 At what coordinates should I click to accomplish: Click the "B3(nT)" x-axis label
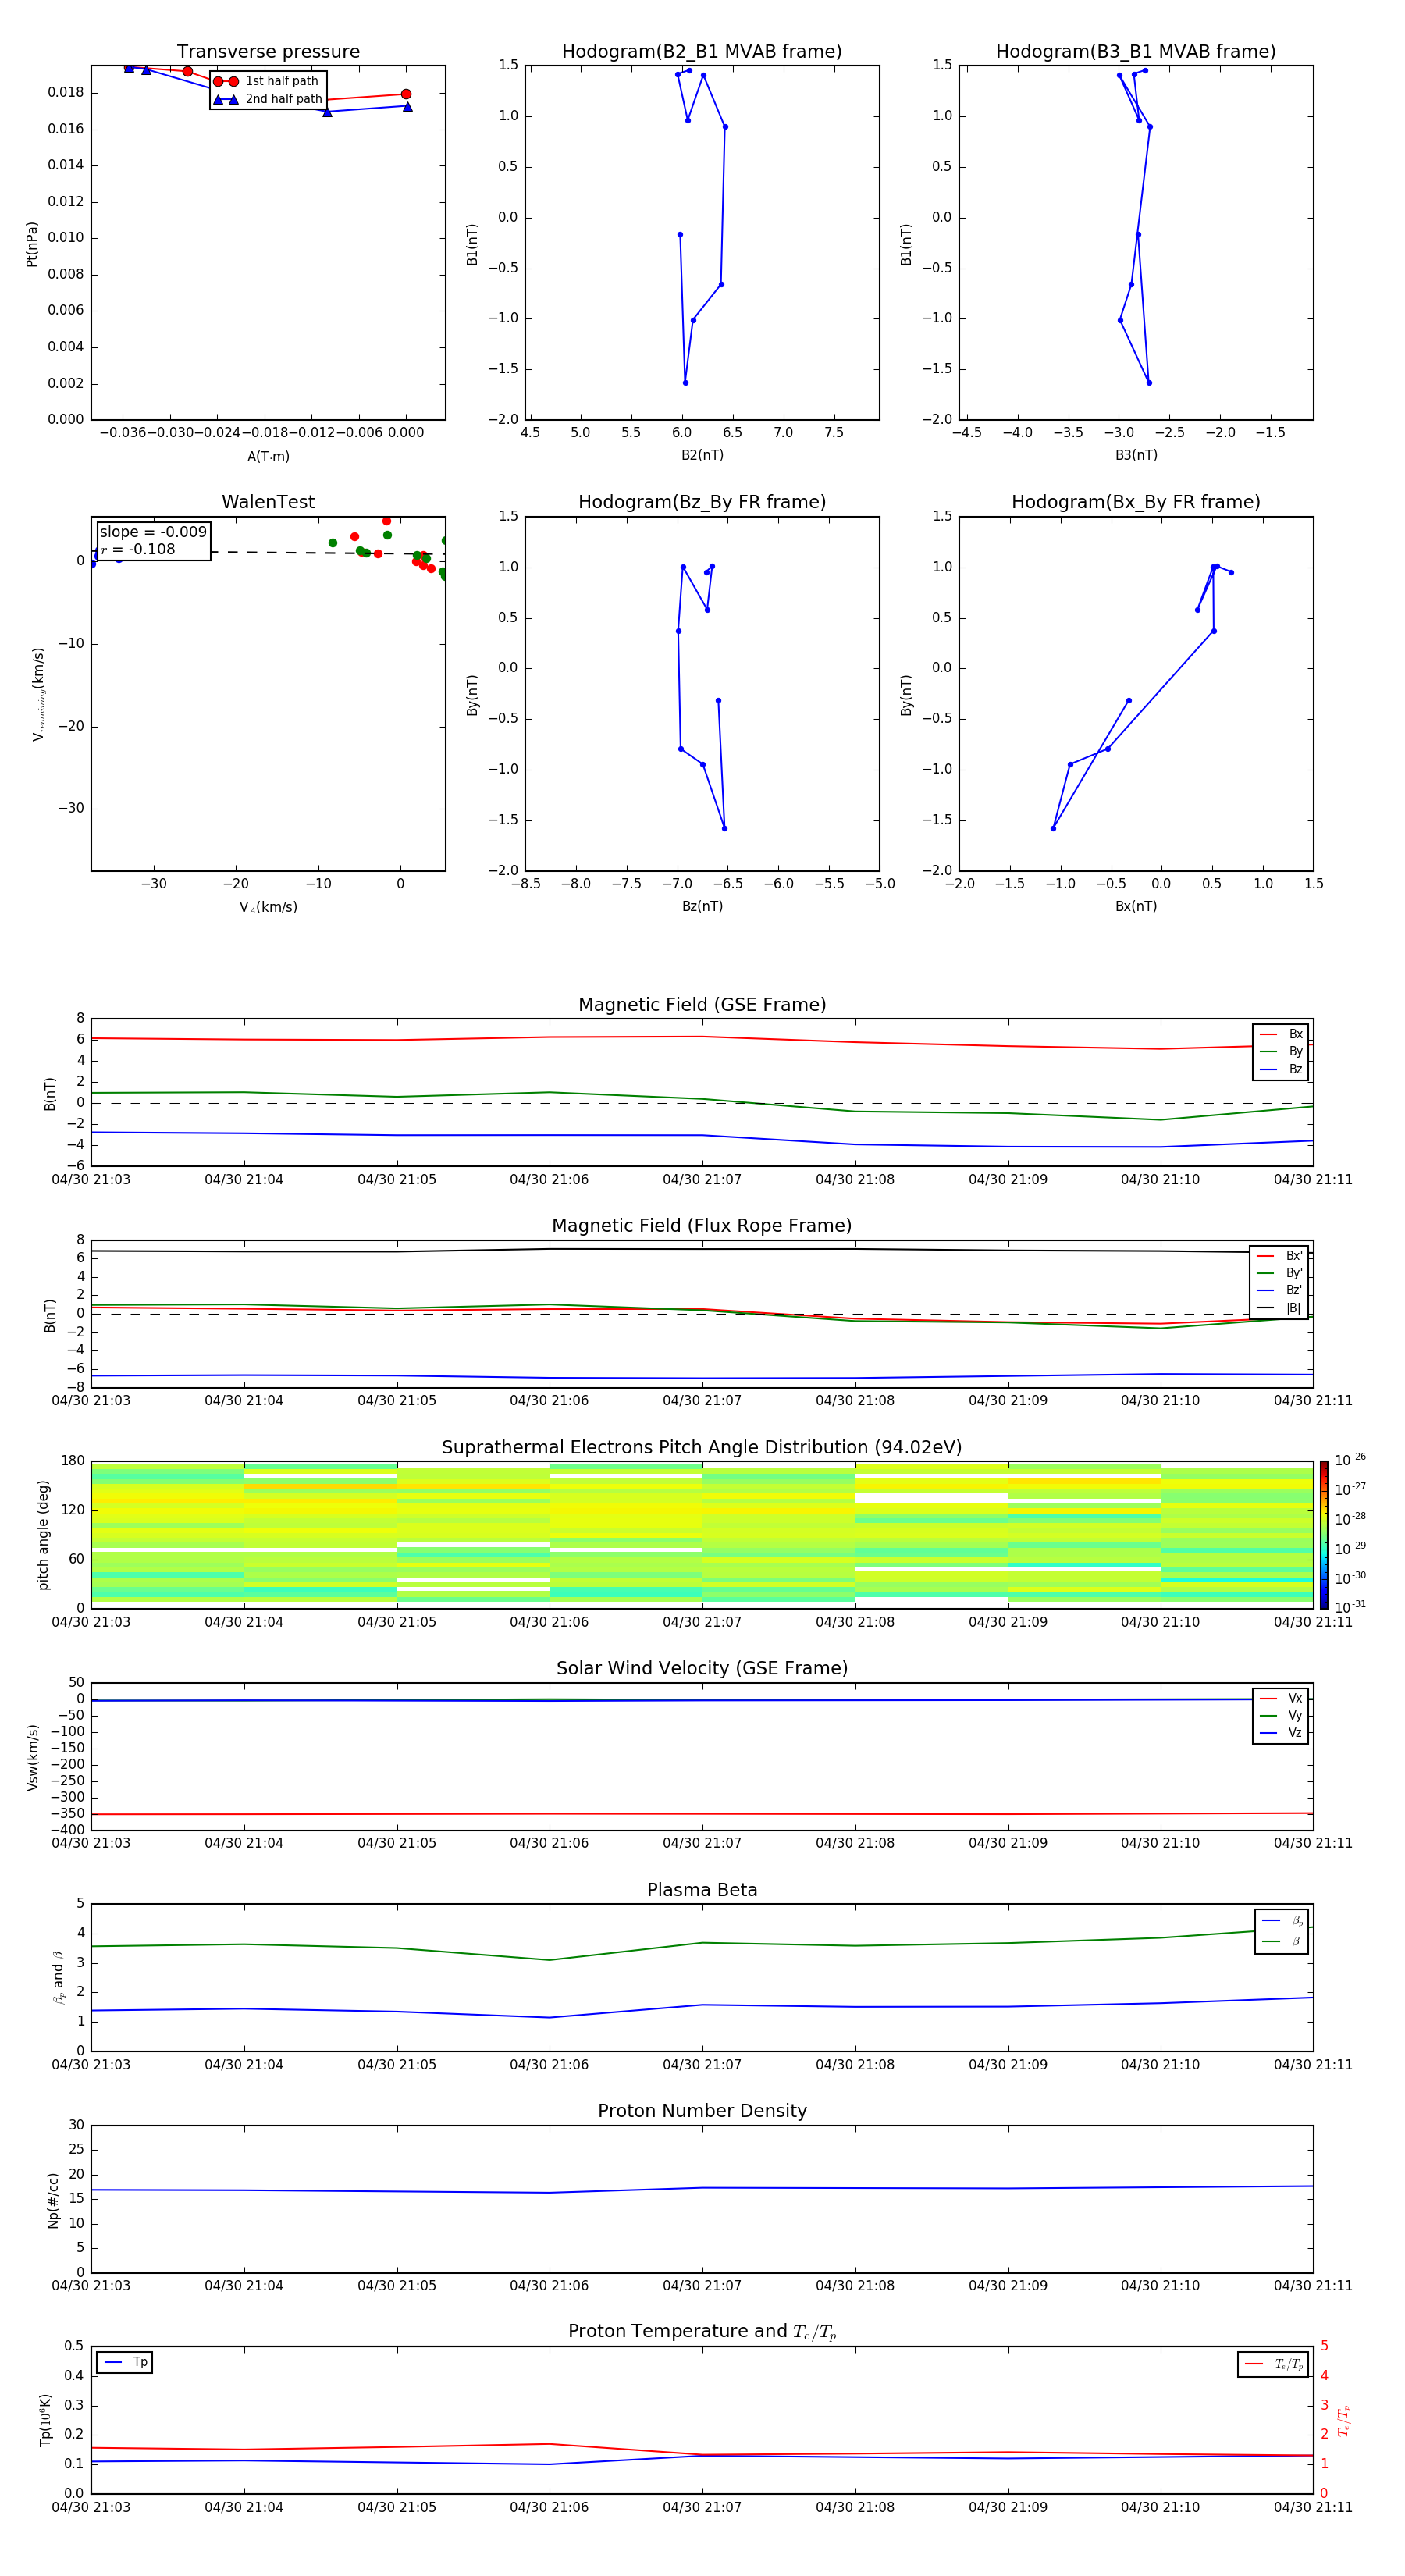[x=1136, y=455]
